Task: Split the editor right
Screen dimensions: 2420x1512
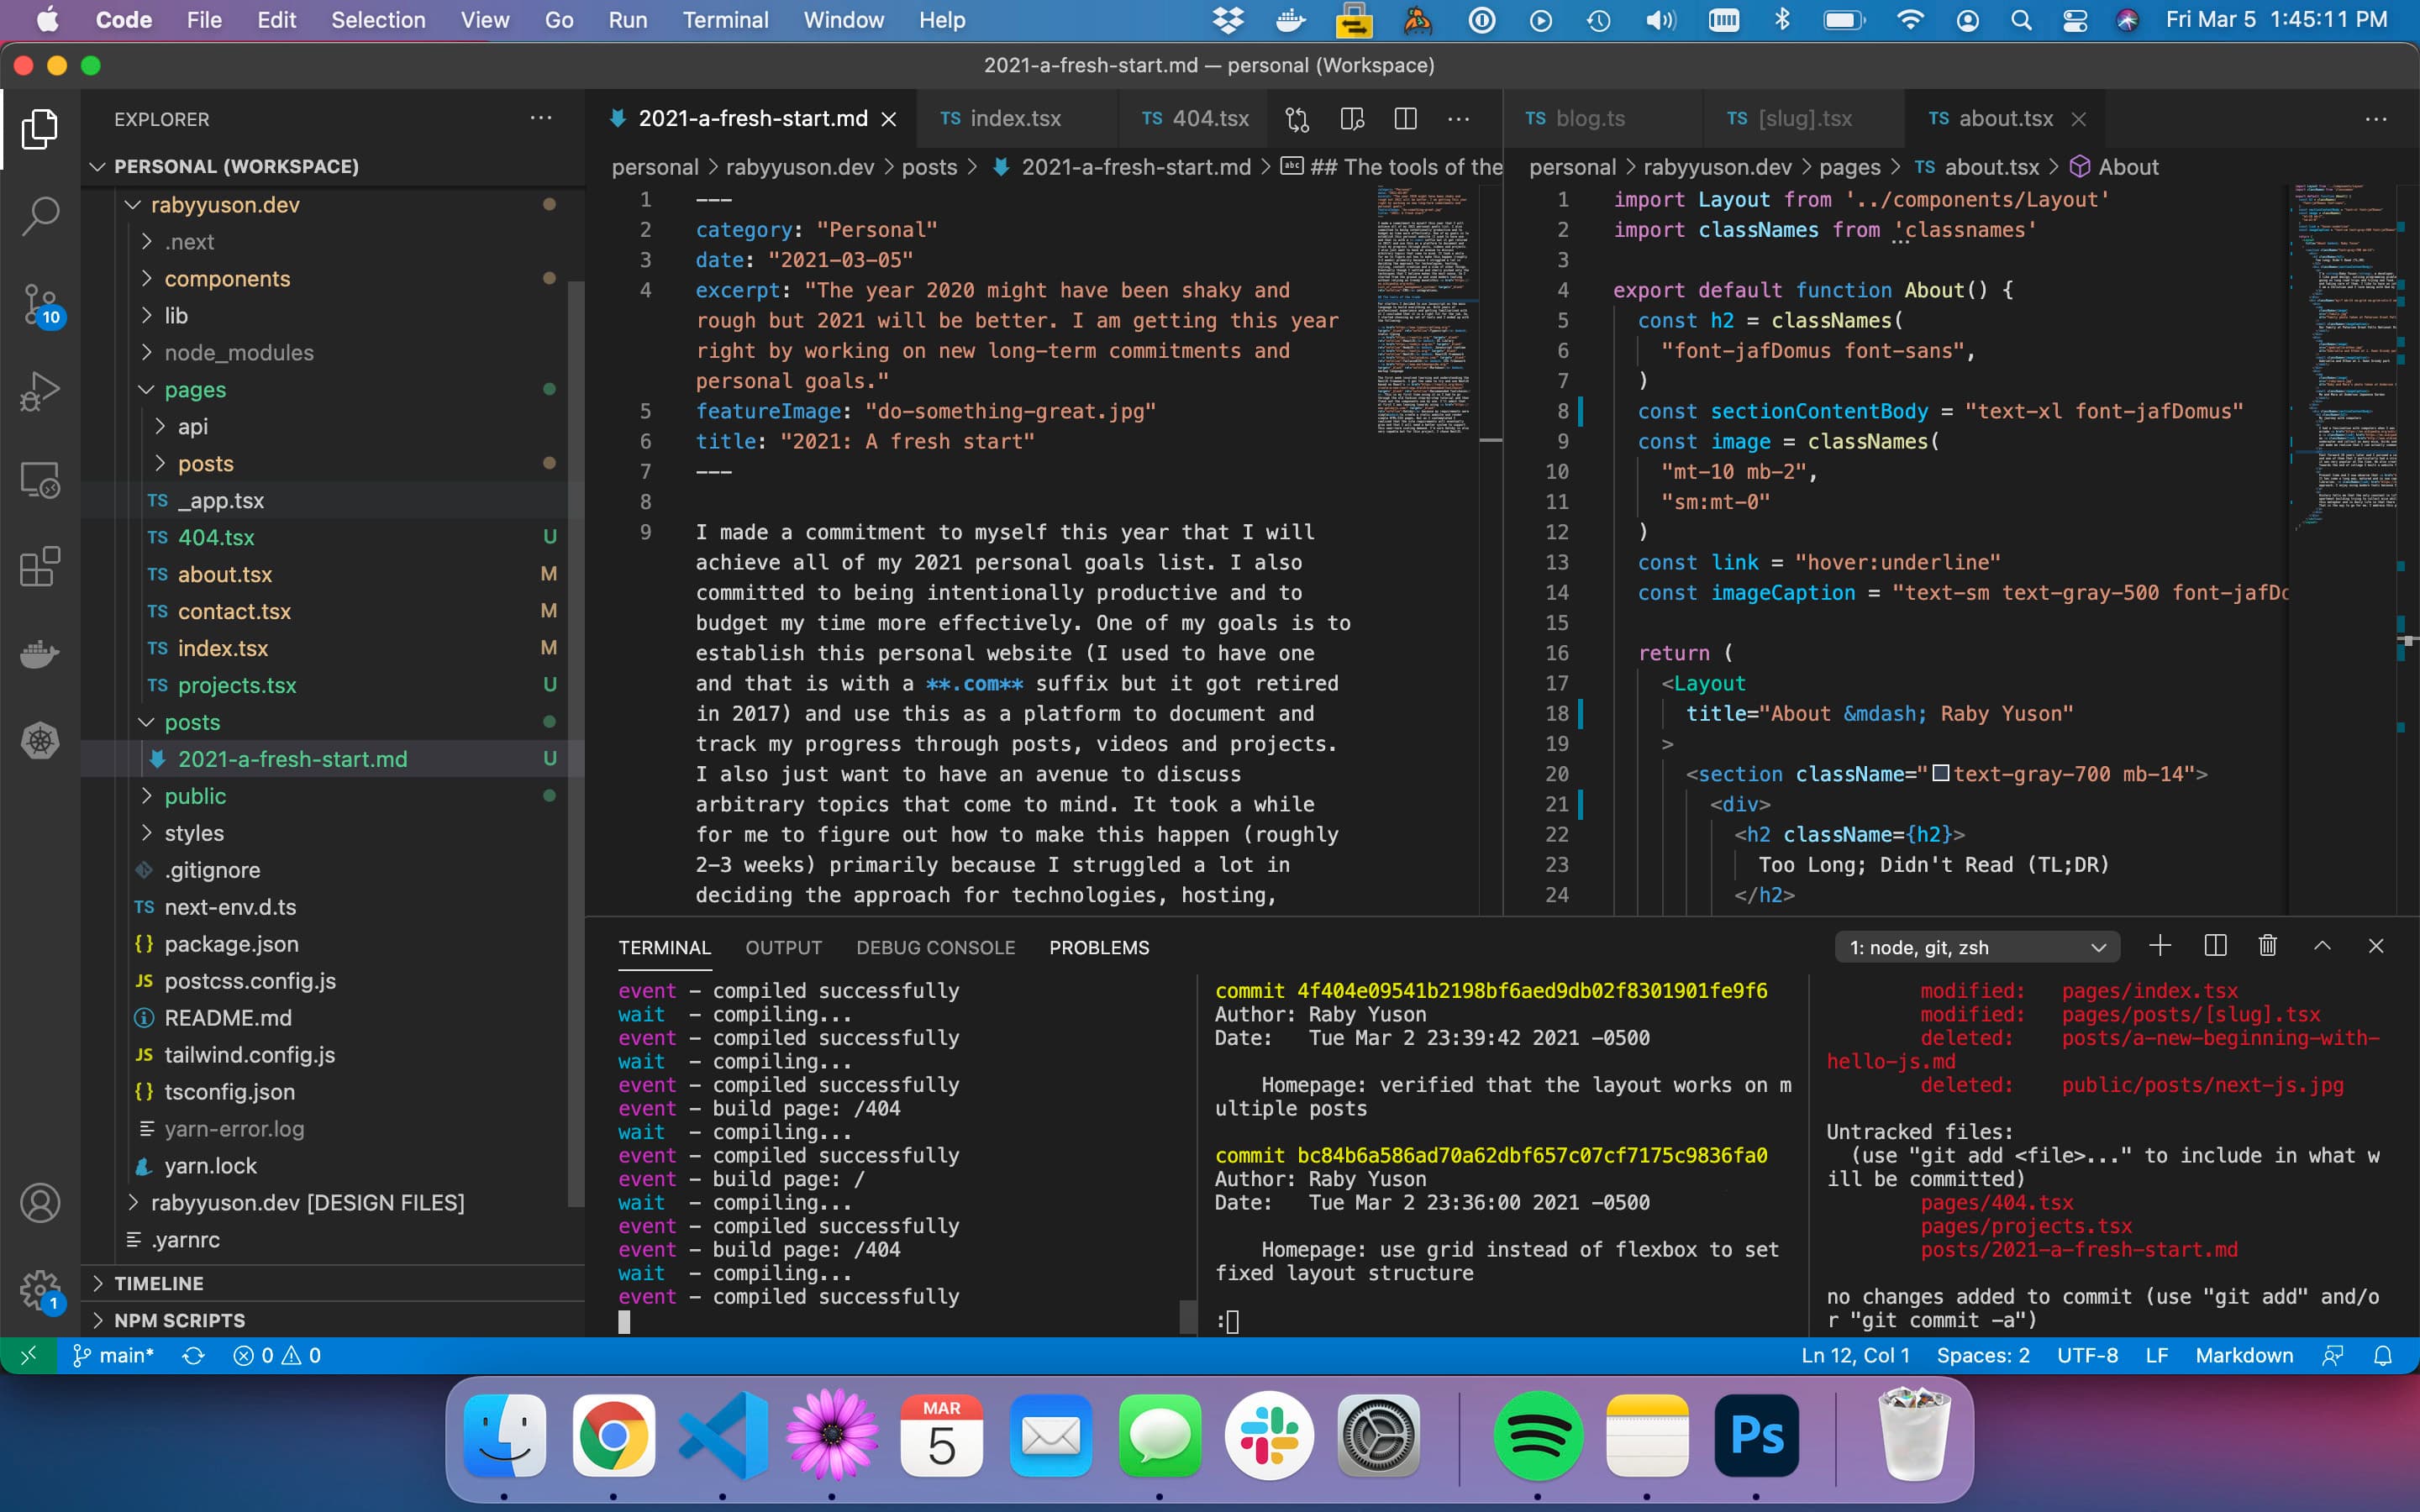Action: [x=1405, y=119]
